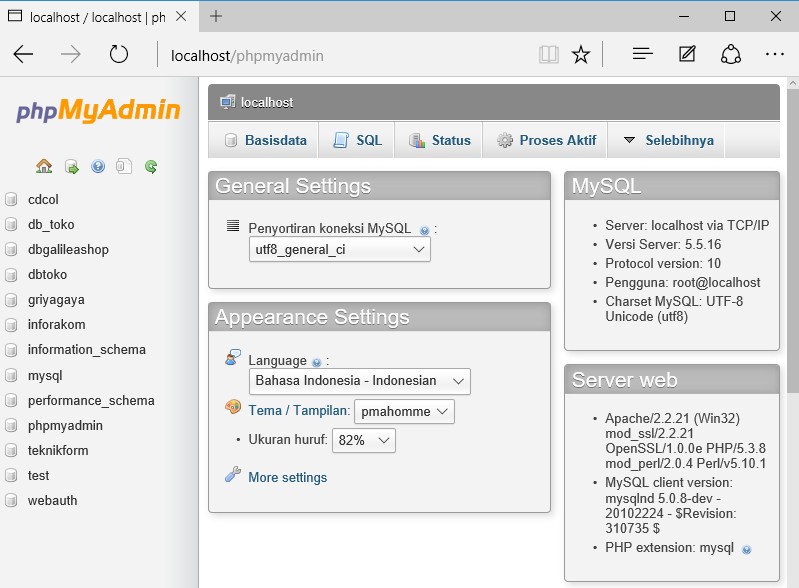Click the wrench icon beside More settings

coord(233,474)
